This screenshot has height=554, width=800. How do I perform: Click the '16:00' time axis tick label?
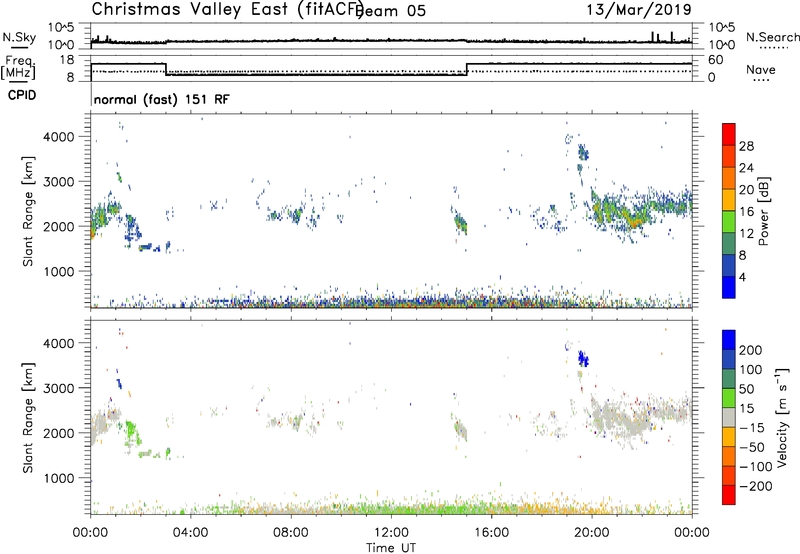491,533
